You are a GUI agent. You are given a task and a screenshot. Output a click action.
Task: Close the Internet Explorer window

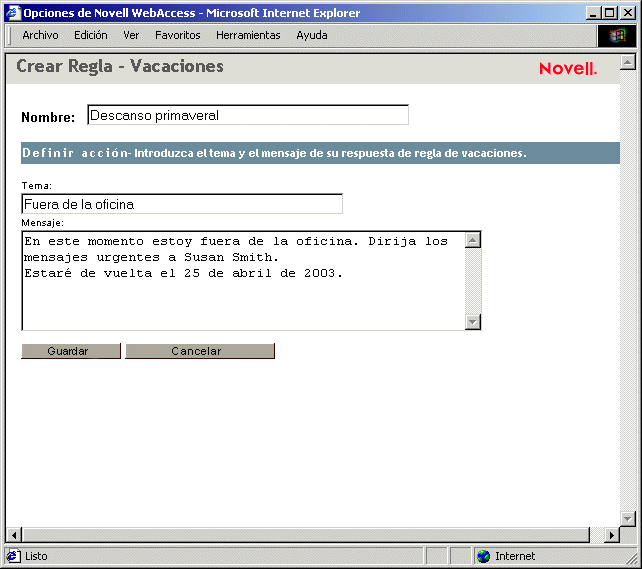click(x=628, y=13)
